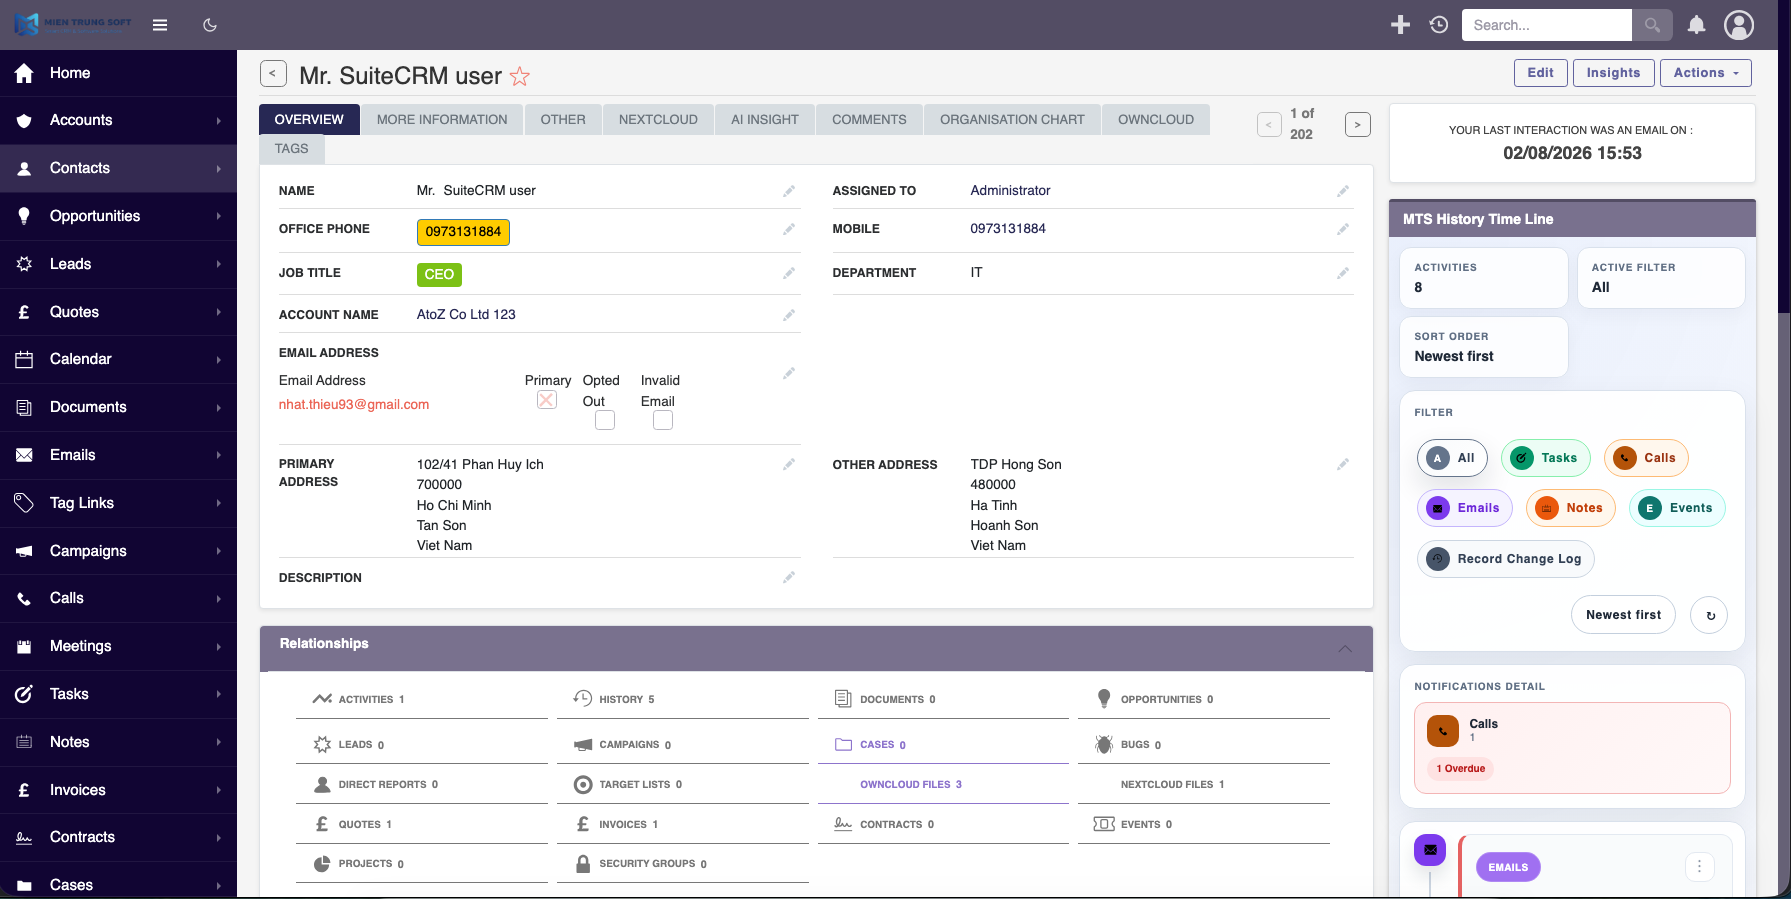Expand Calendar sidebar submenu arrow
The width and height of the screenshot is (1791, 899).
click(218, 359)
